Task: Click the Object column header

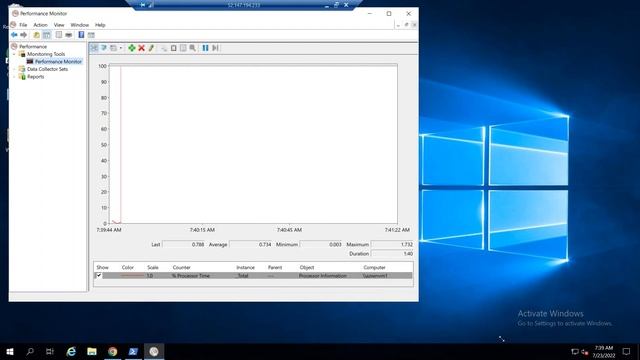Action: coord(307,267)
